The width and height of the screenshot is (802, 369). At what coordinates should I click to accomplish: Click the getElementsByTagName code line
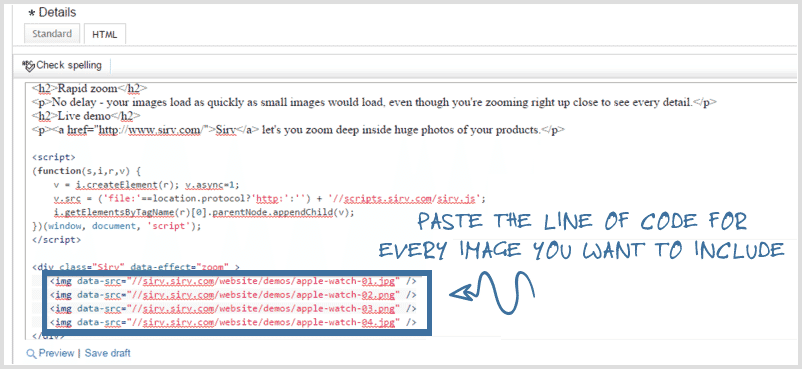(x=203, y=212)
